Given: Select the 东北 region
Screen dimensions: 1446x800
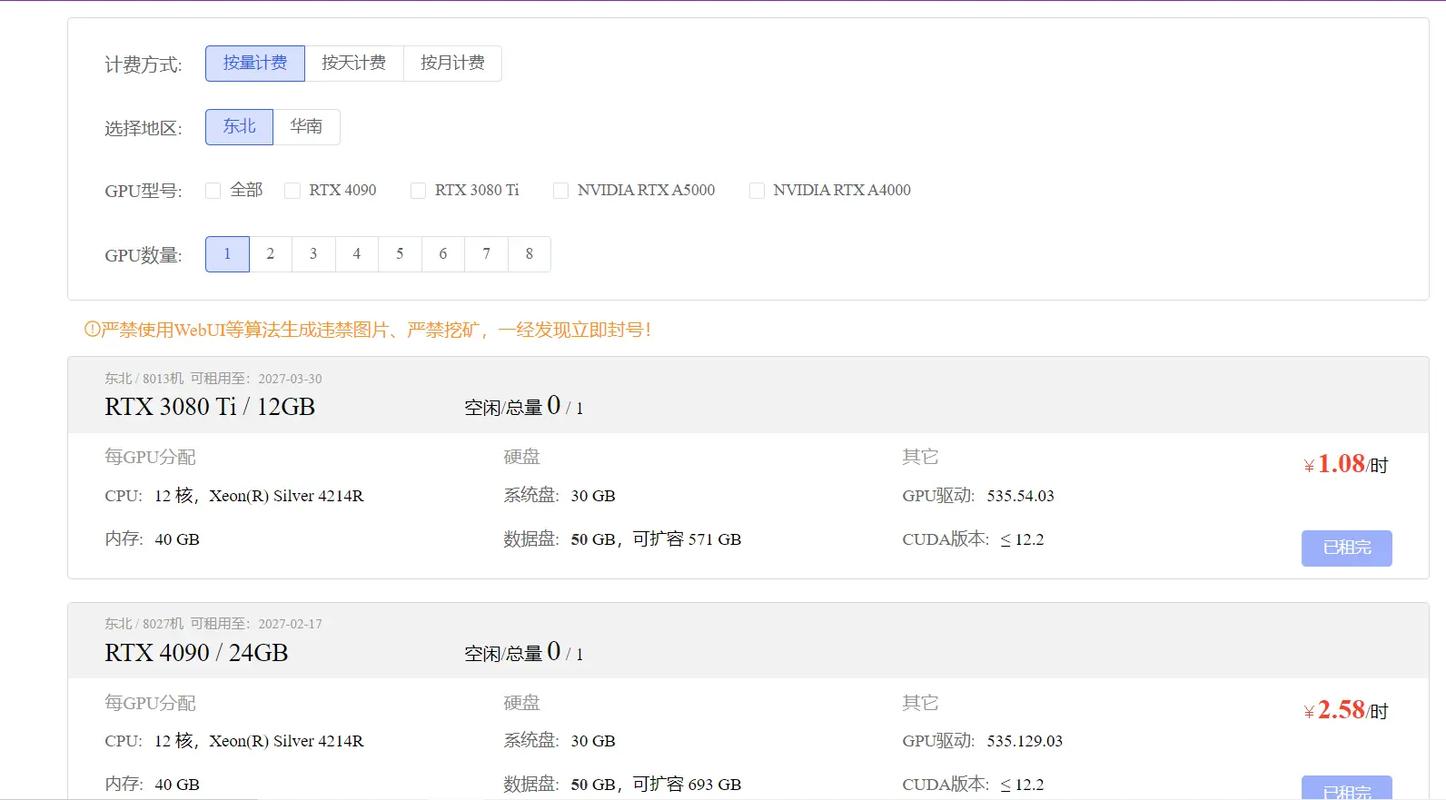Looking at the screenshot, I should 239,127.
